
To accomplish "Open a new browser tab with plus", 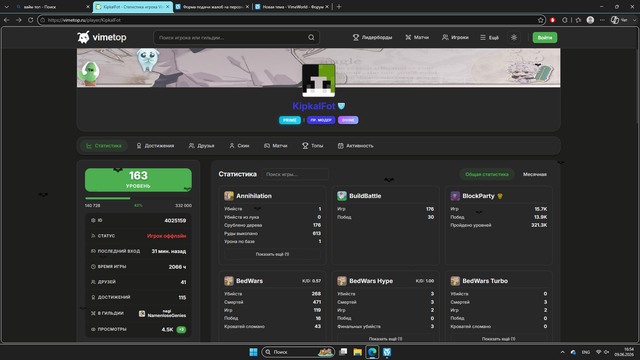I will [339, 7].
